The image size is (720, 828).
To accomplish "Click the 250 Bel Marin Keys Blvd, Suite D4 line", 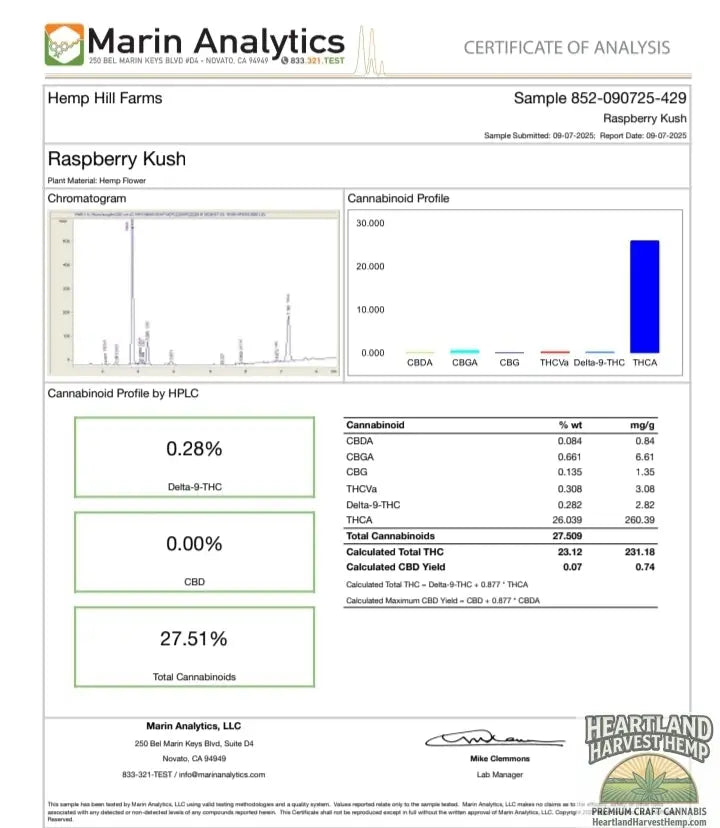I will point(194,744).
